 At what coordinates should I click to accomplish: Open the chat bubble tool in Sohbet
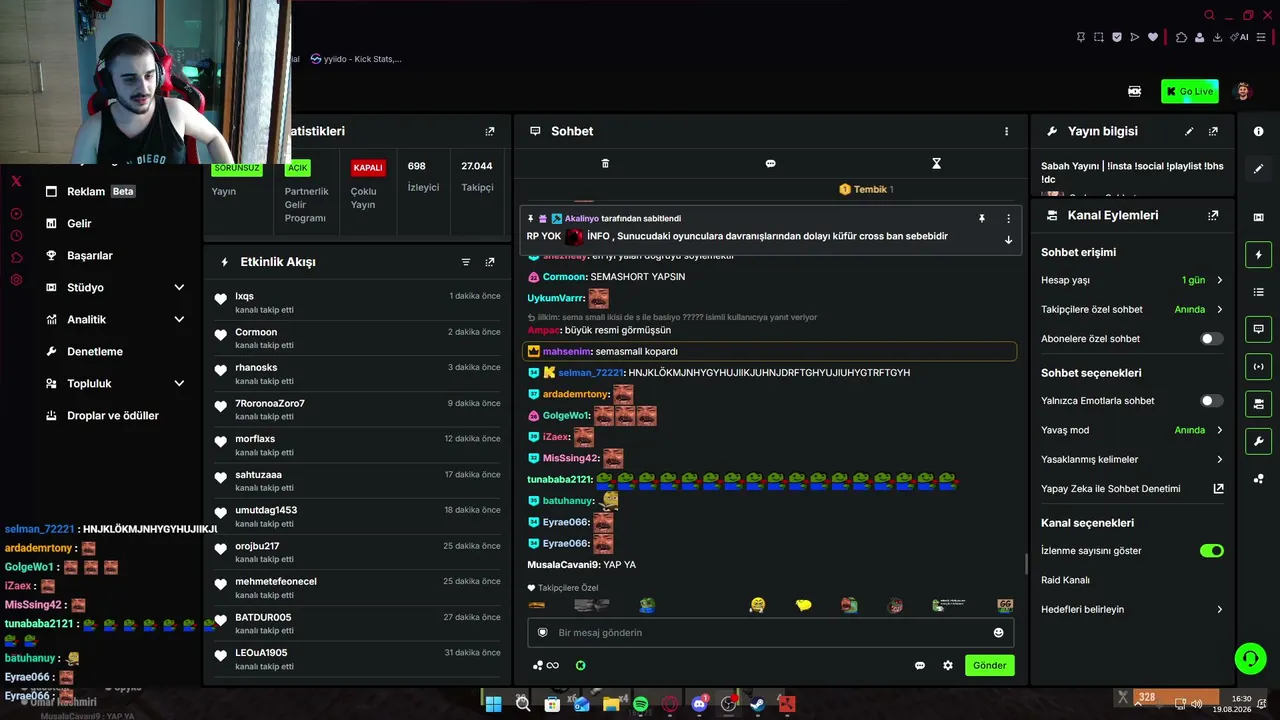point(770,163)
